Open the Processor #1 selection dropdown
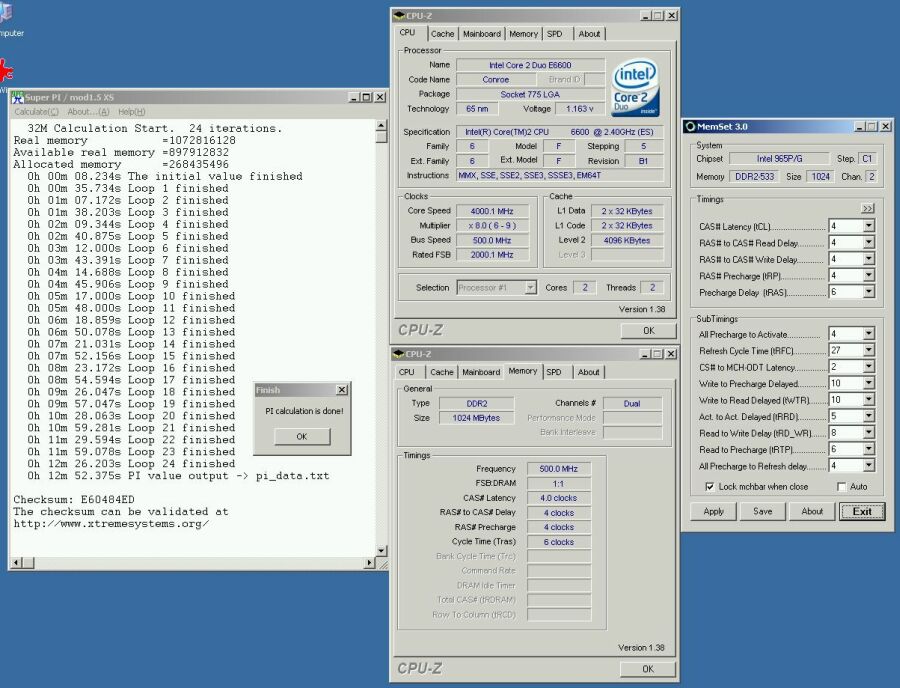The image size is (900, 688). click(530, 287)
